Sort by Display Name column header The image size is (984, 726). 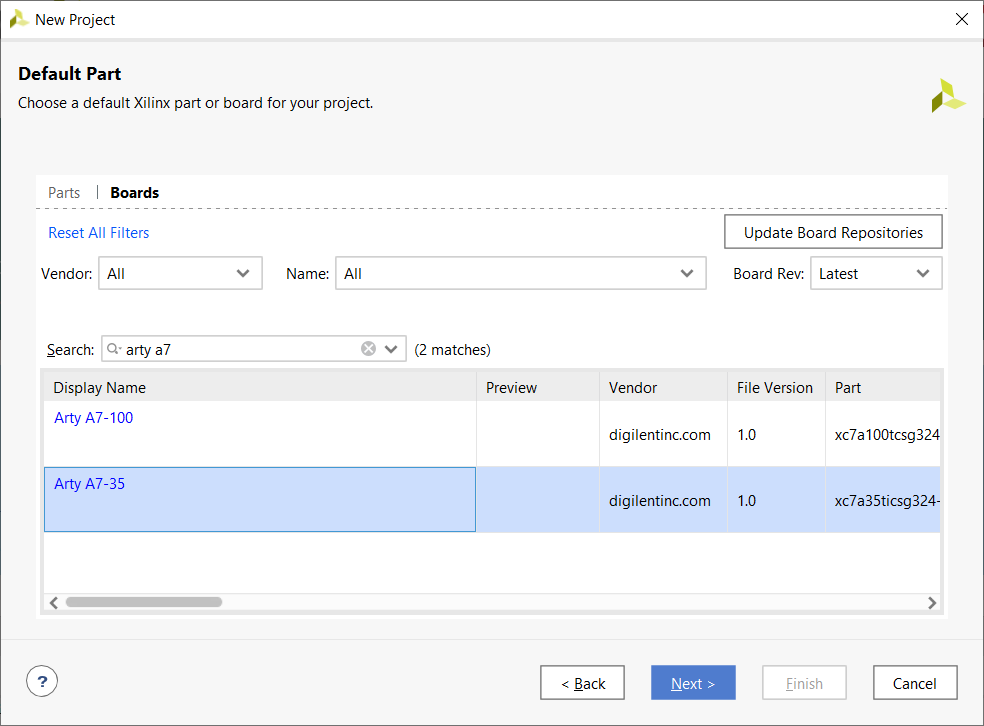(260, 388)
